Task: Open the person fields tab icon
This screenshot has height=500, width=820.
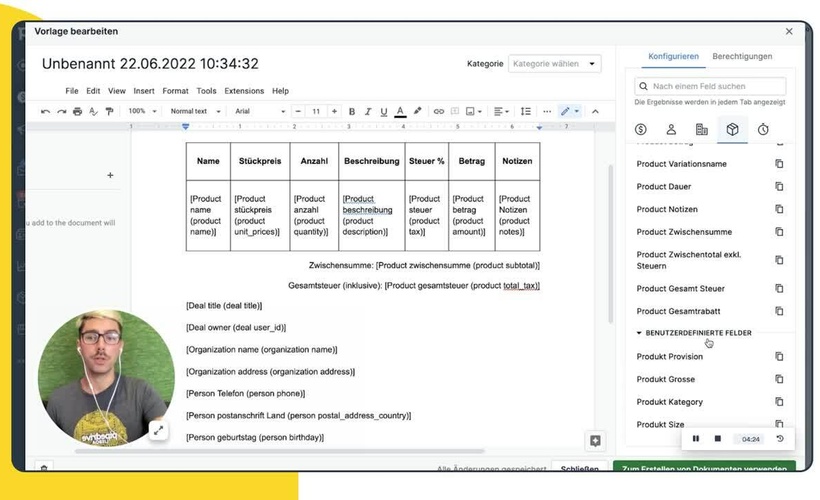Action: 671,129
